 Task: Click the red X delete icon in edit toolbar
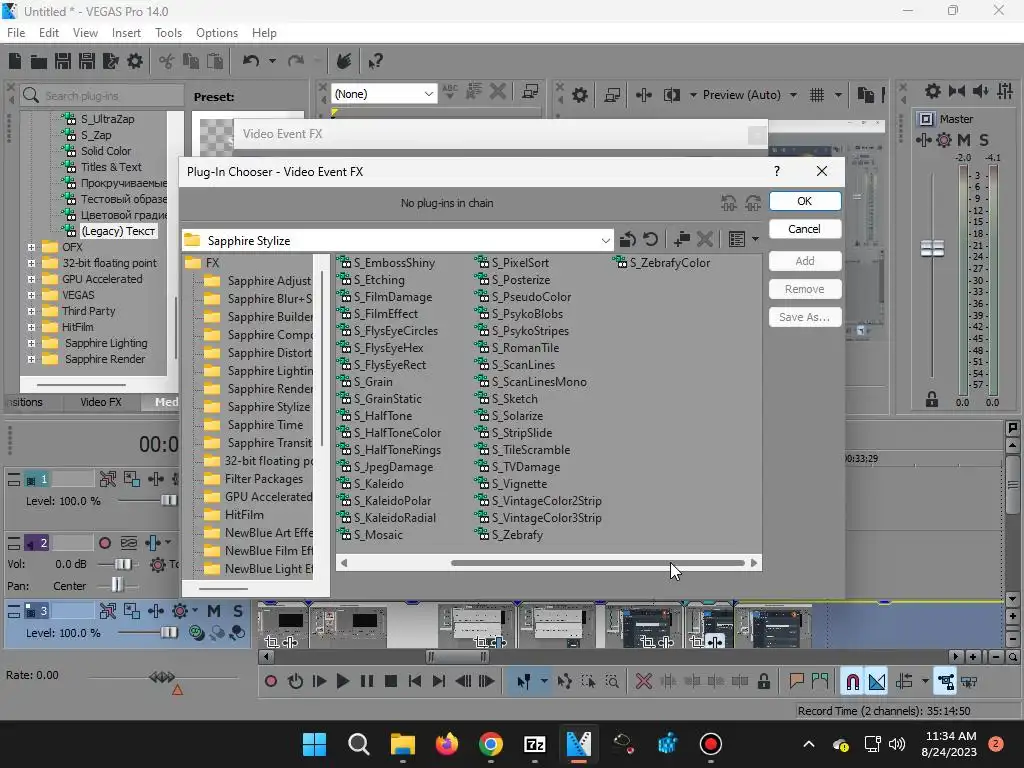coord(644,682)
